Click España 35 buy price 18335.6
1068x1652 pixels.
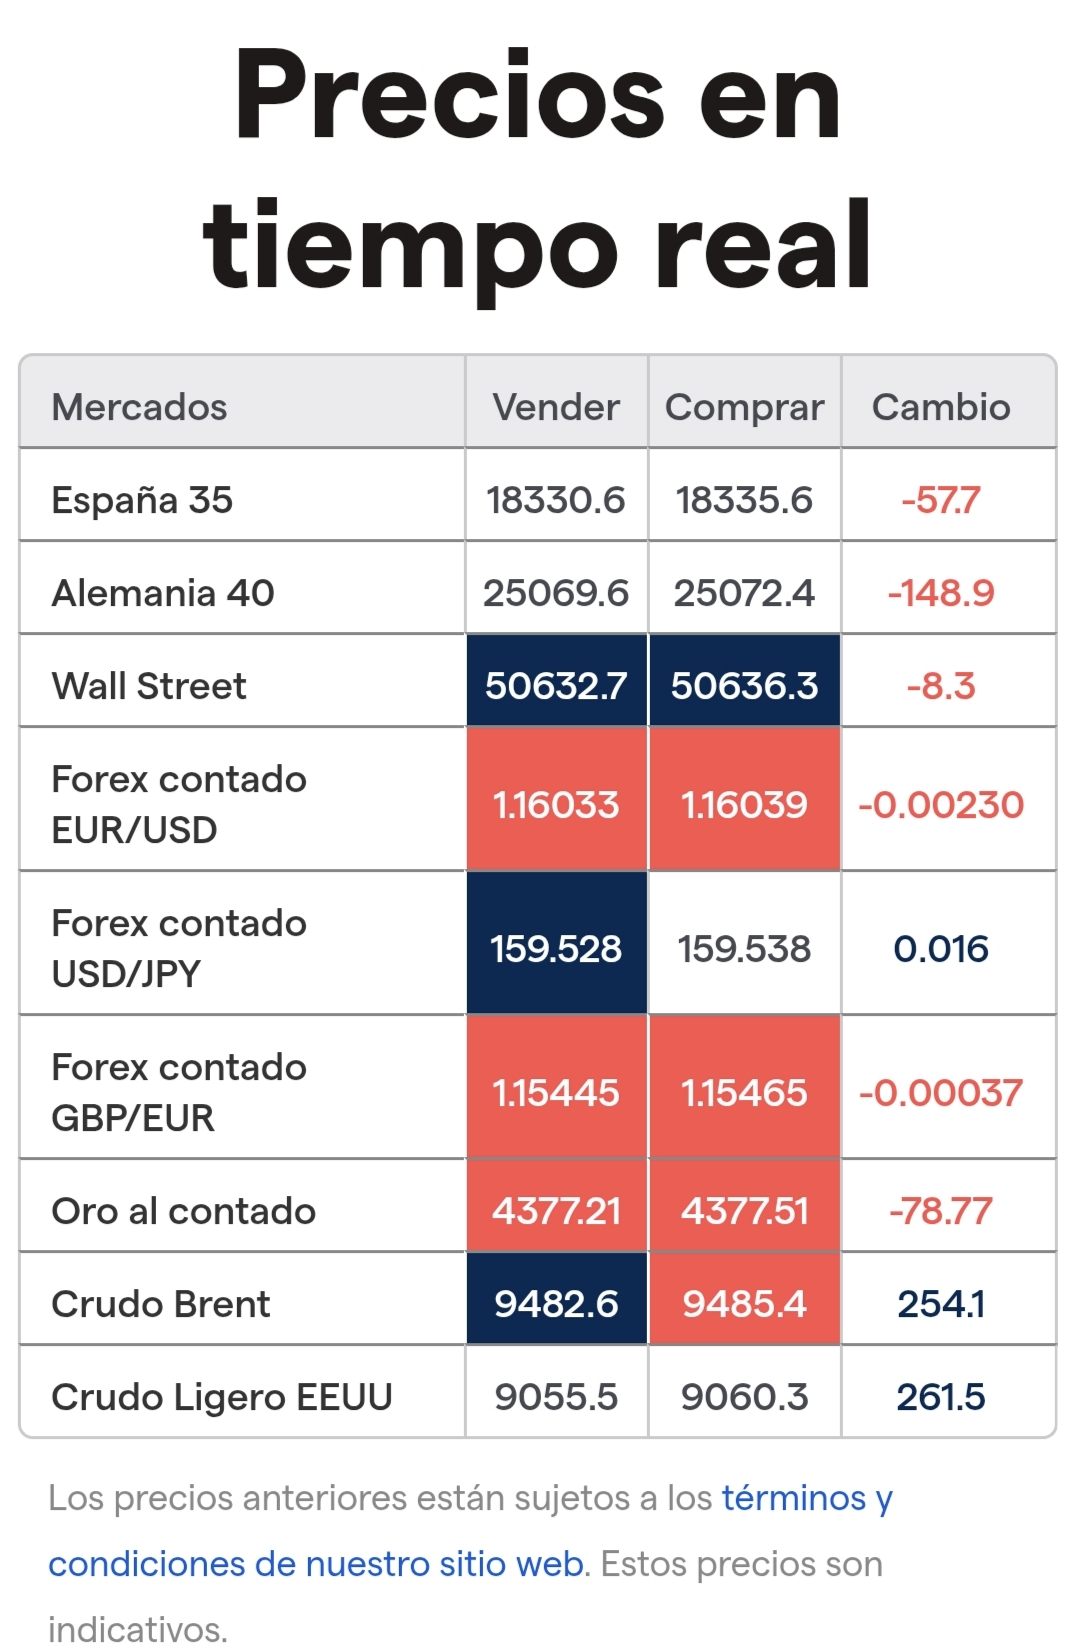pos(745,500)
